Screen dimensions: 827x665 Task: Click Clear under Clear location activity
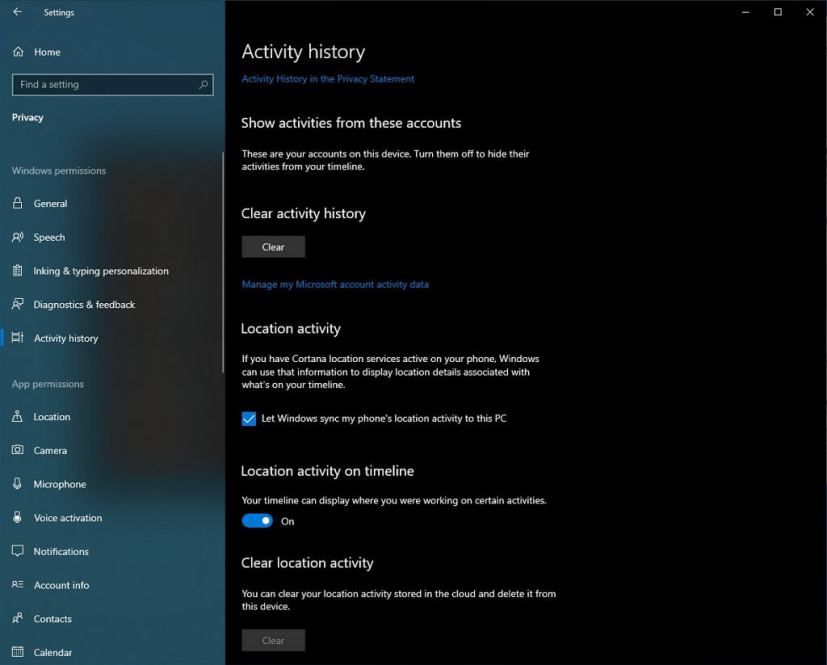273,640
